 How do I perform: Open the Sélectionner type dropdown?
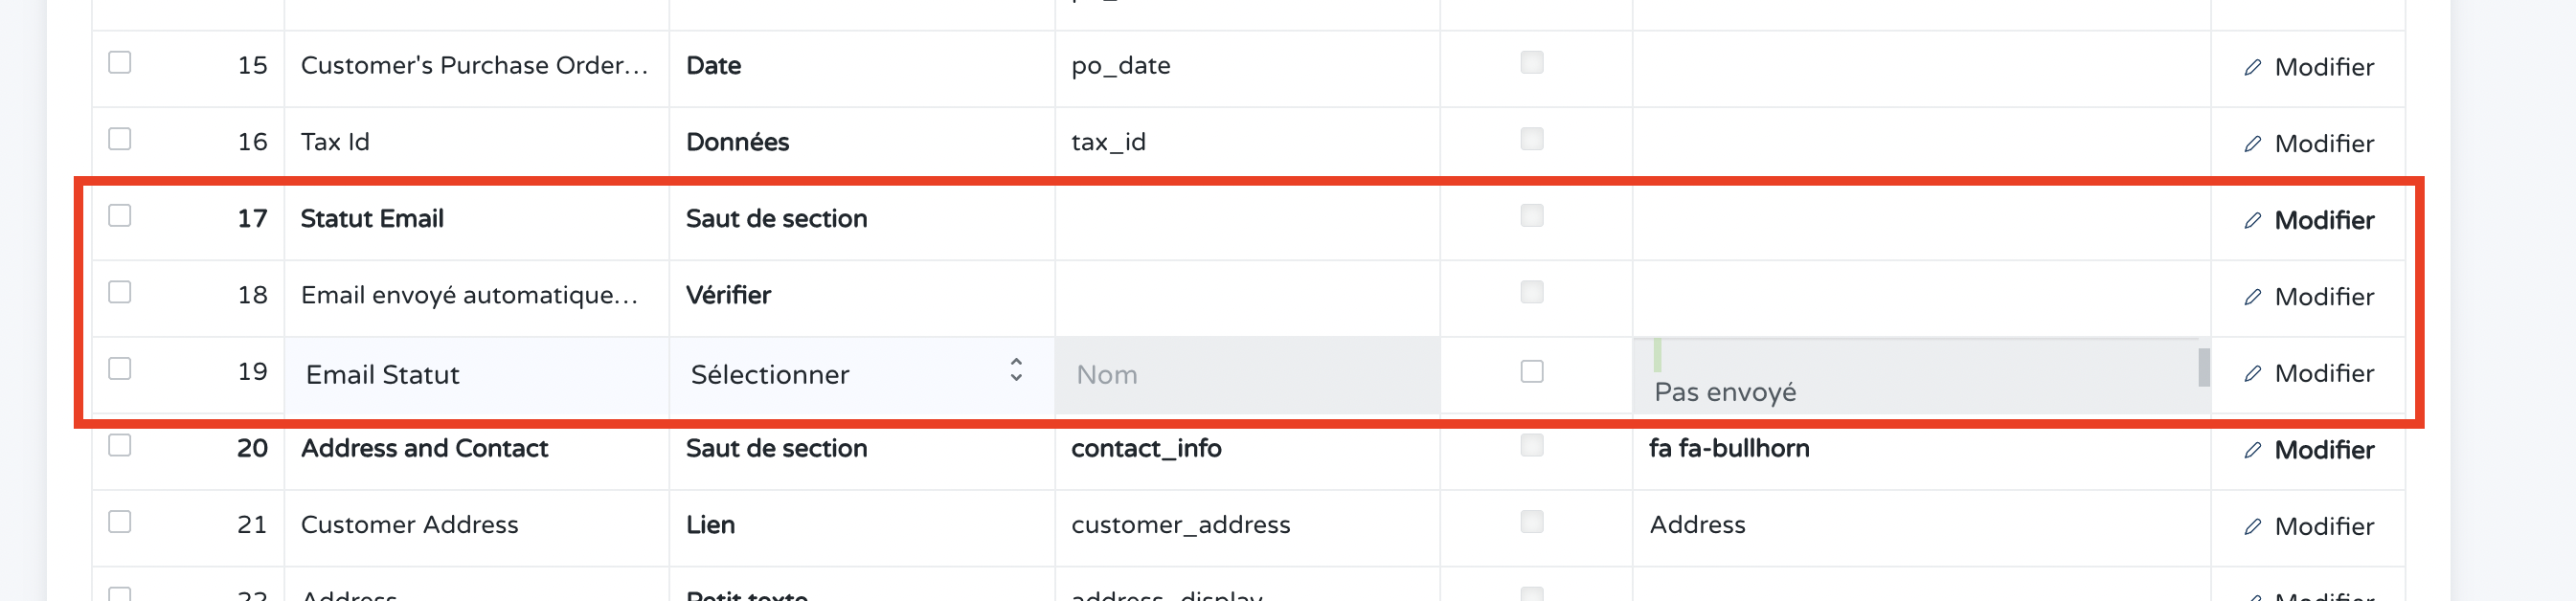[x=850, y=375]
